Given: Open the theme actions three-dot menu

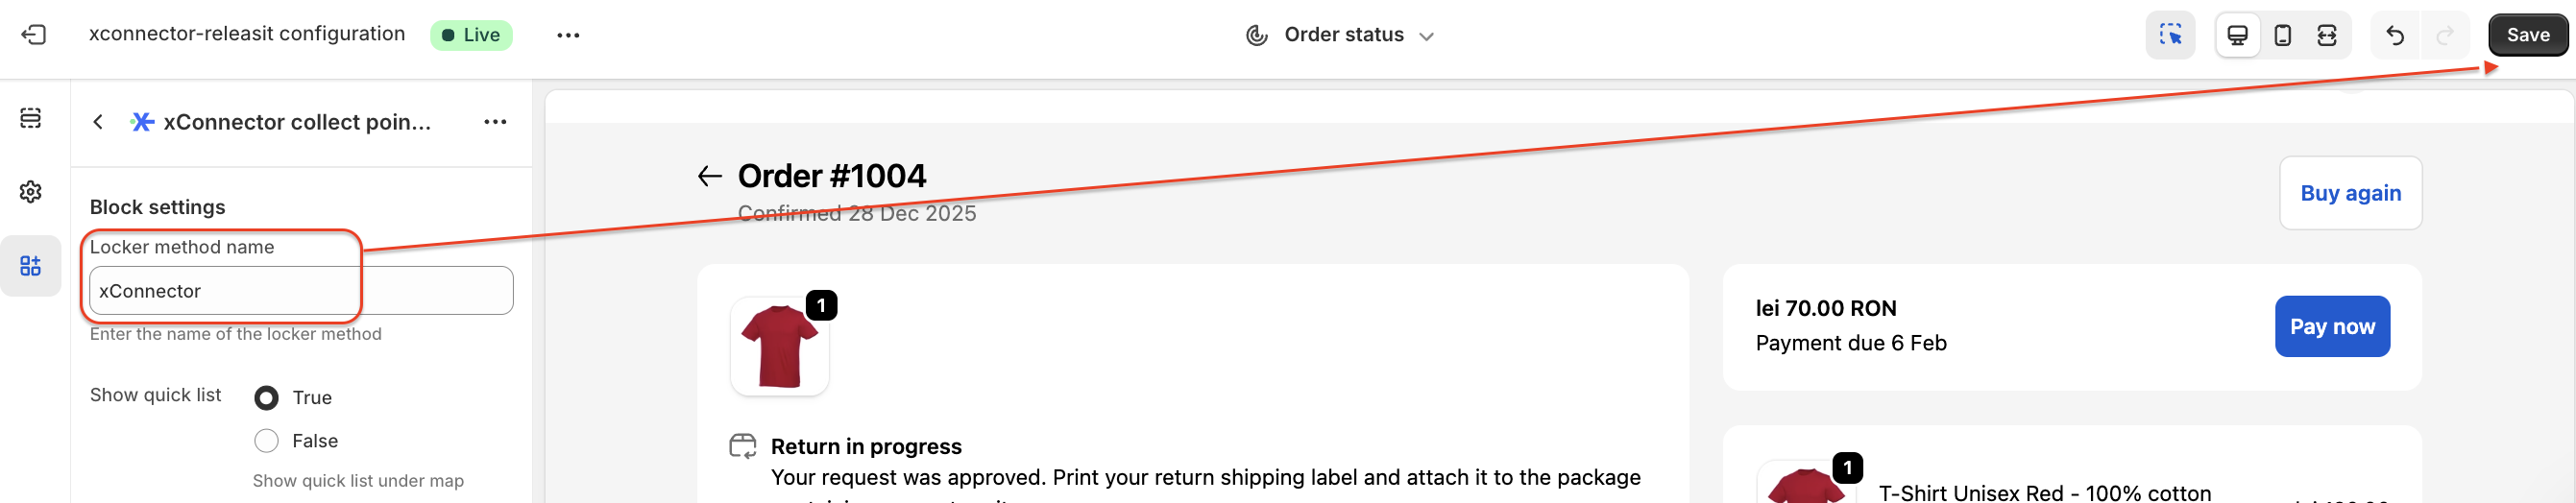Looking at the screenshot, I should tap(568, 35).
